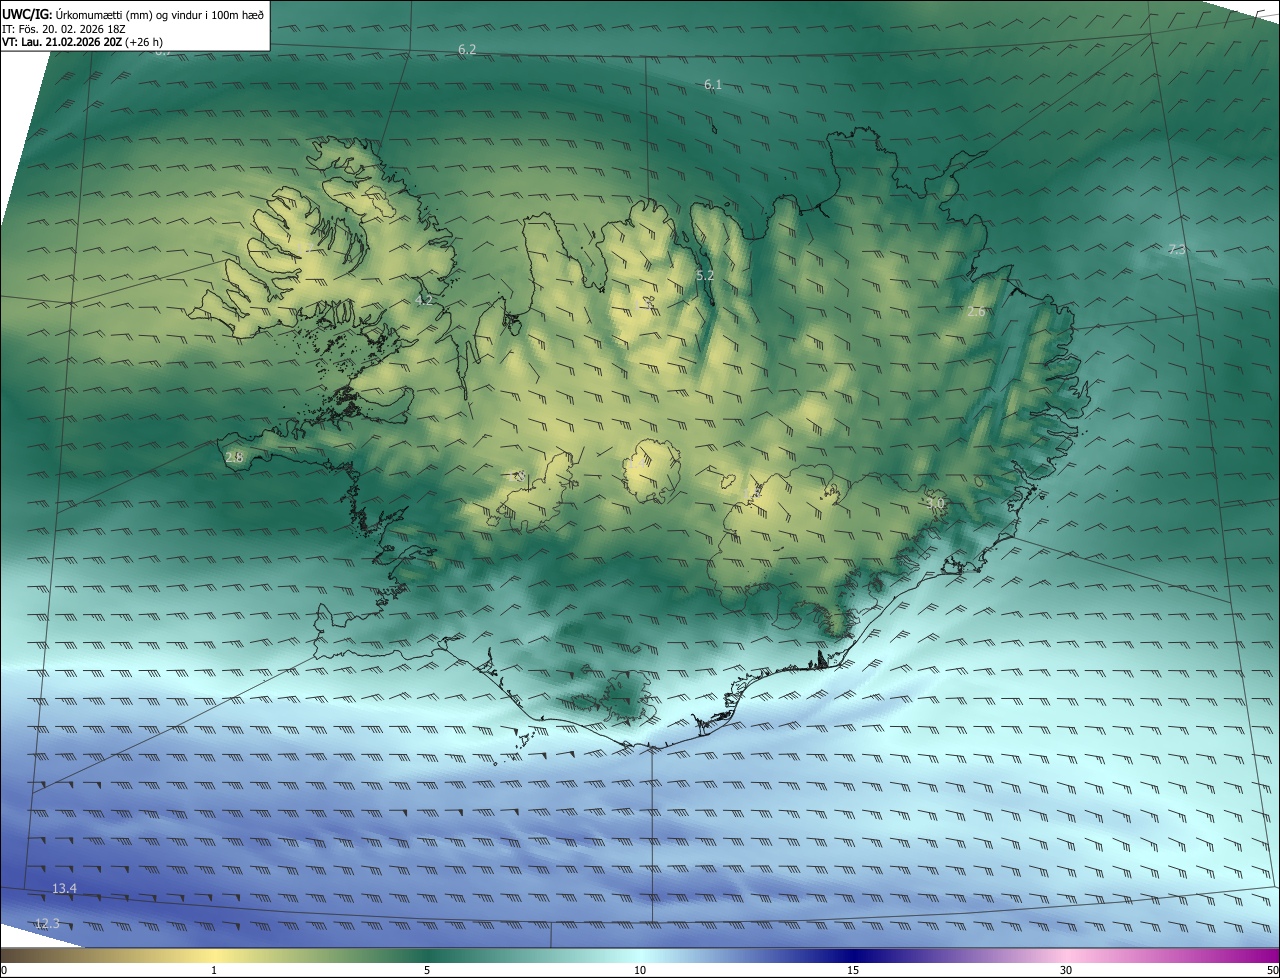Viewport: 1280px width, 978px height.
Task: Click the "0" tick on the color scale
Action: pos(4,970)
